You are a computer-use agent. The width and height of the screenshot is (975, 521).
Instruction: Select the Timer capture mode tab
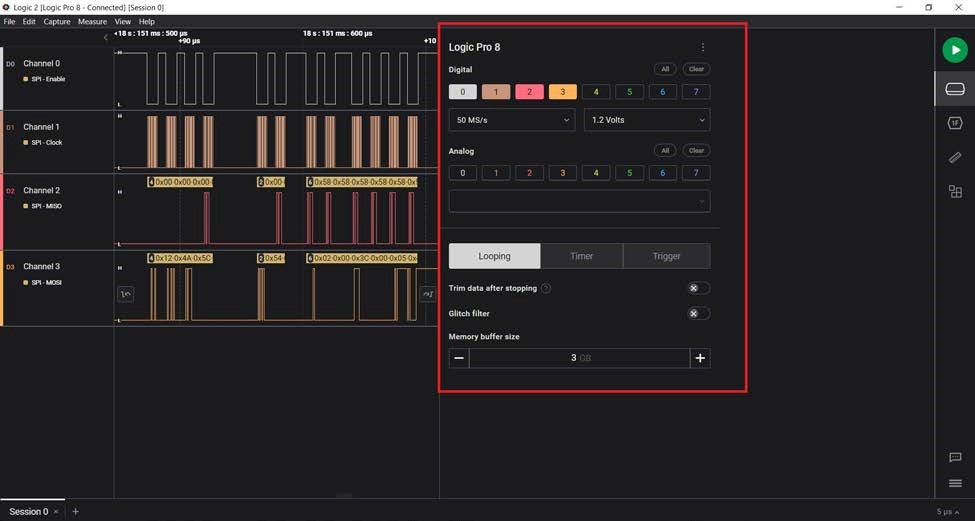tap(581, 256)
